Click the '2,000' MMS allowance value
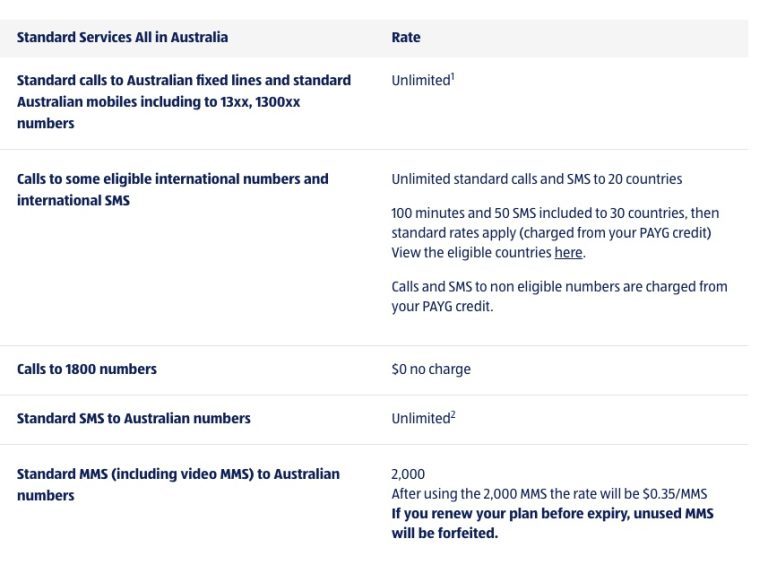 click(x=408, y=474)
